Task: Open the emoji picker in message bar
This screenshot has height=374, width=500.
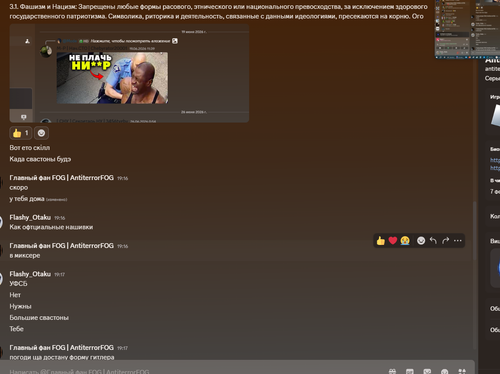Action: point(444,371)
